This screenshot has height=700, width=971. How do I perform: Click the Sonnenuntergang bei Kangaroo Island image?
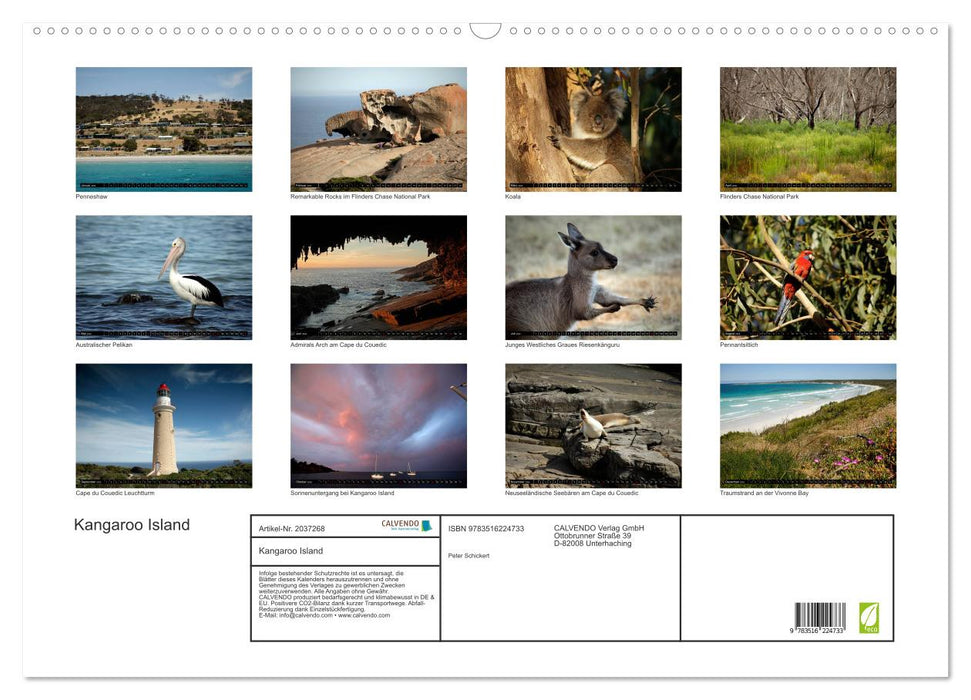[x=378, y=425]
